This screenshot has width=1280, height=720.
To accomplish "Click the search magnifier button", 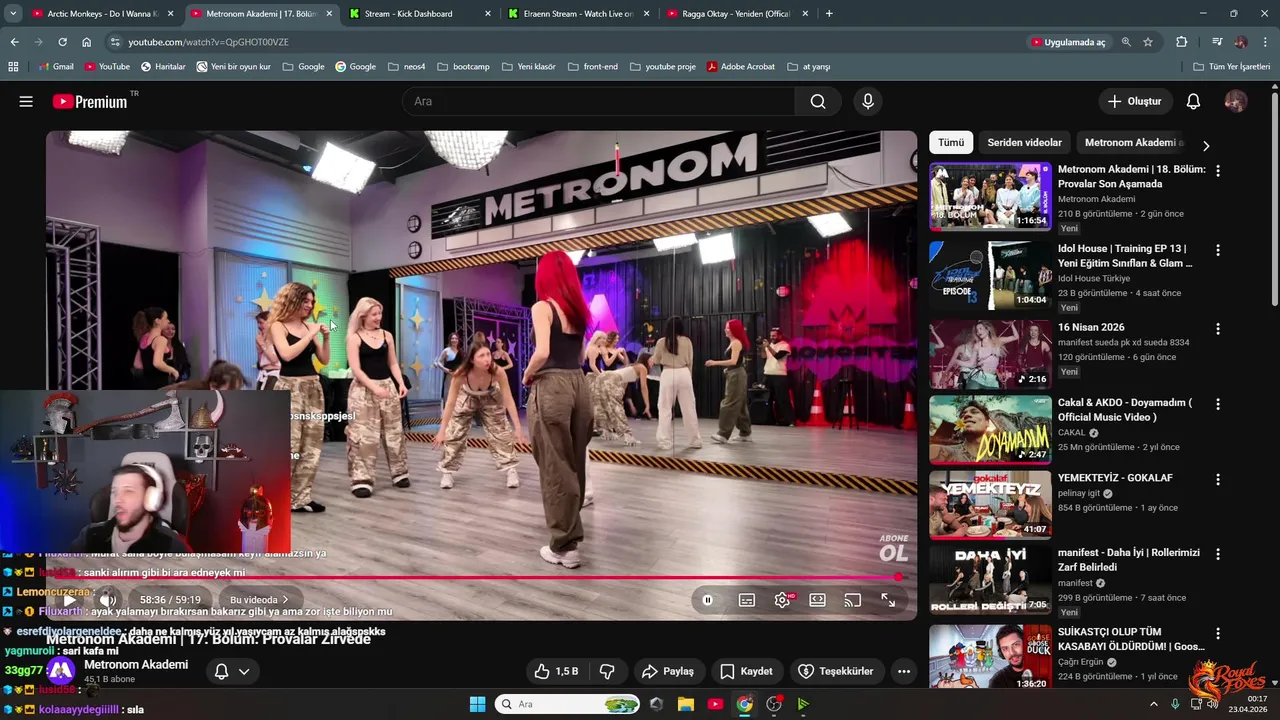I will [x=818, y=101].
